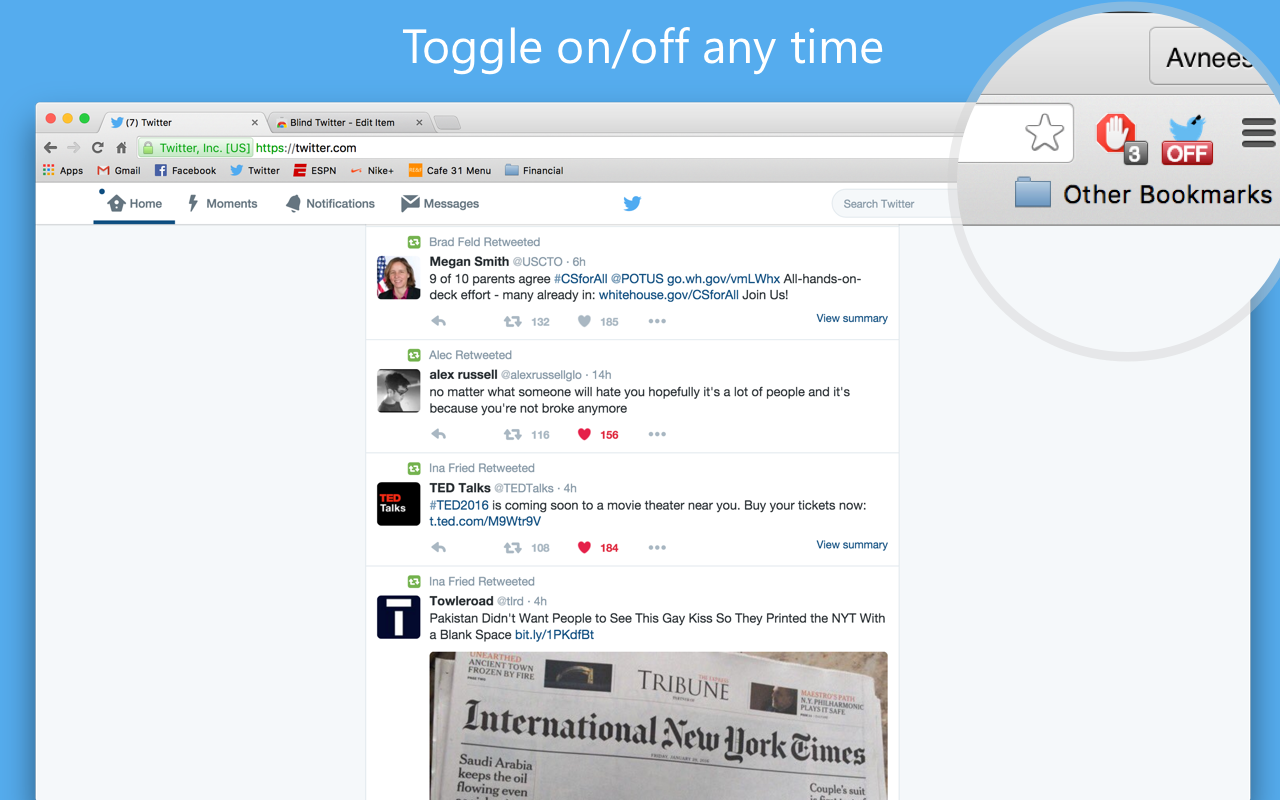
Task: Reply to alex russell's tweet
Action: pyautogui.click(x=438, y=434)
